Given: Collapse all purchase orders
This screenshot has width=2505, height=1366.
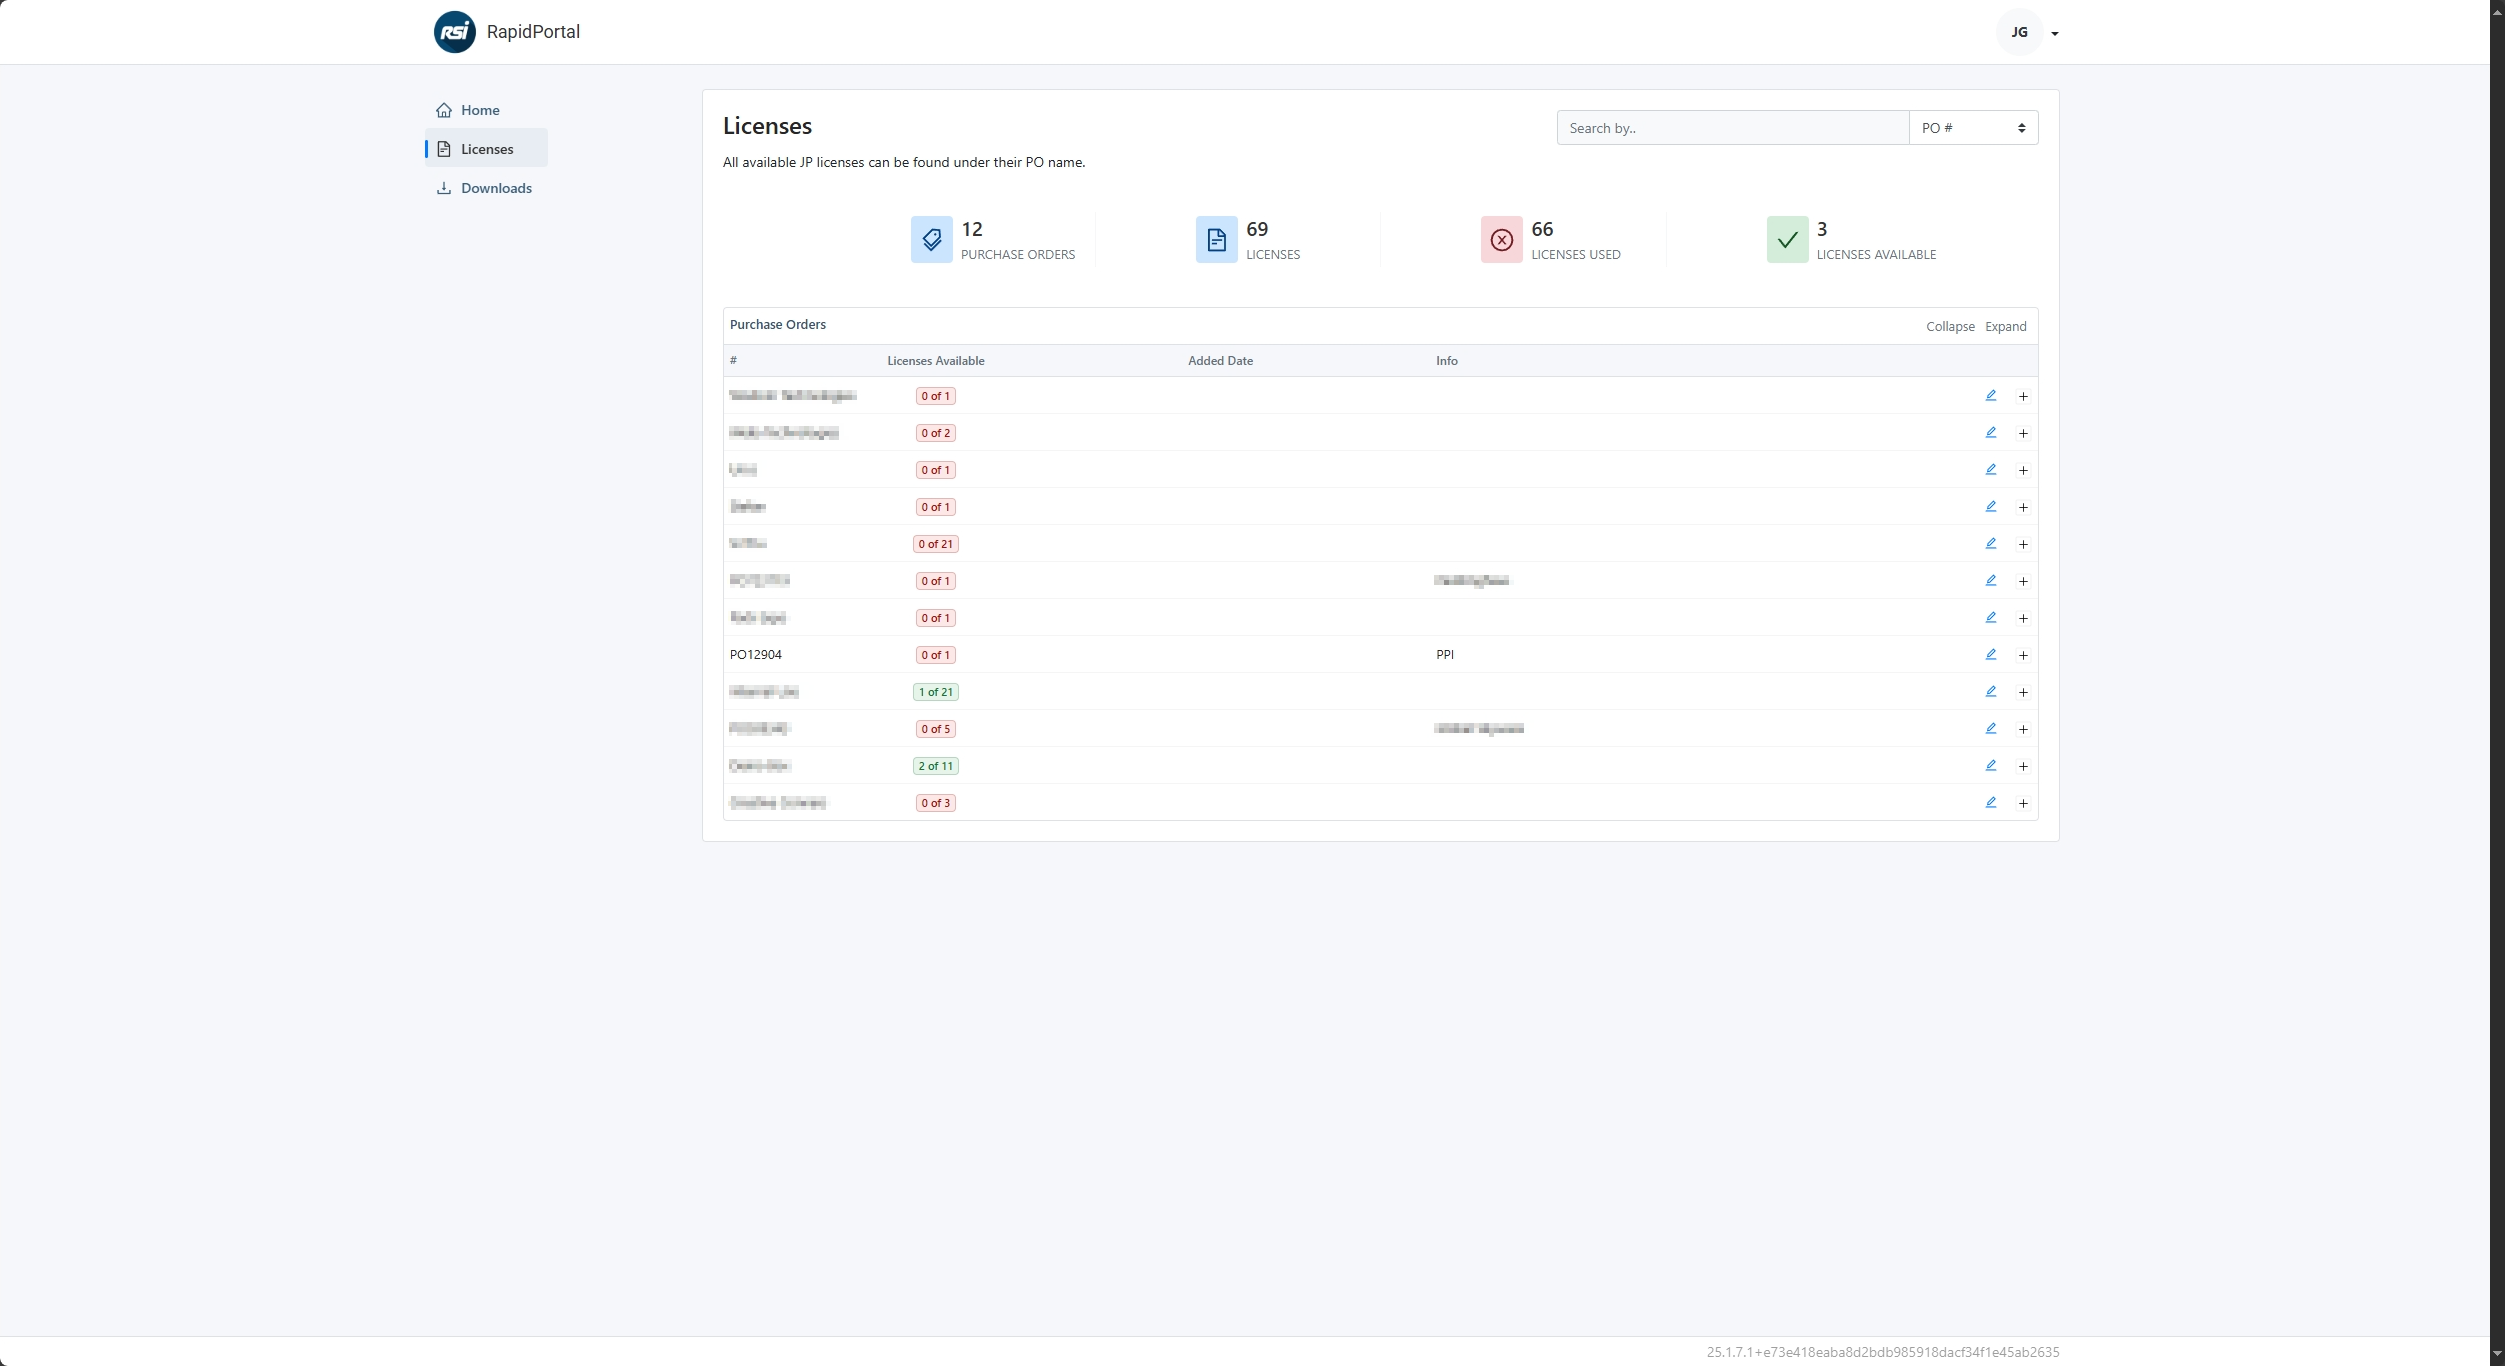Looking at the screenshot, I should [1949, 327].
